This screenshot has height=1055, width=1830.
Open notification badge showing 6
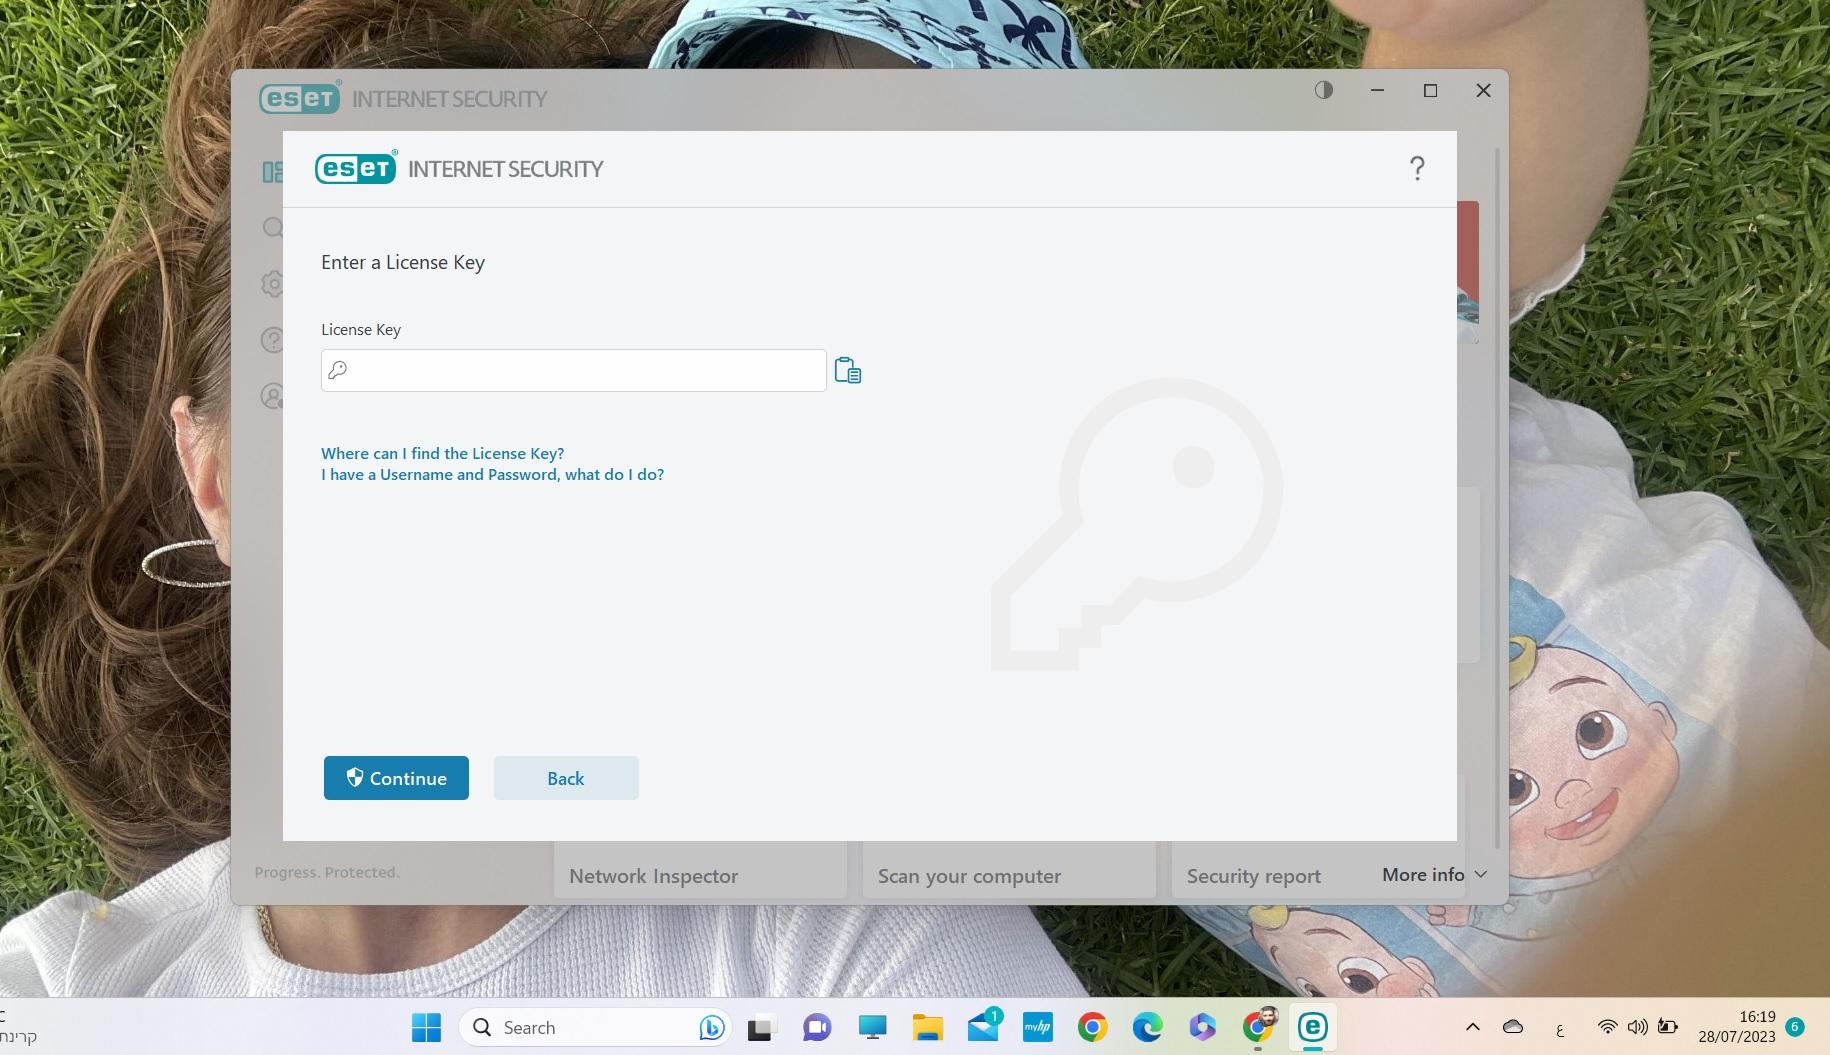(1795, 1027)
